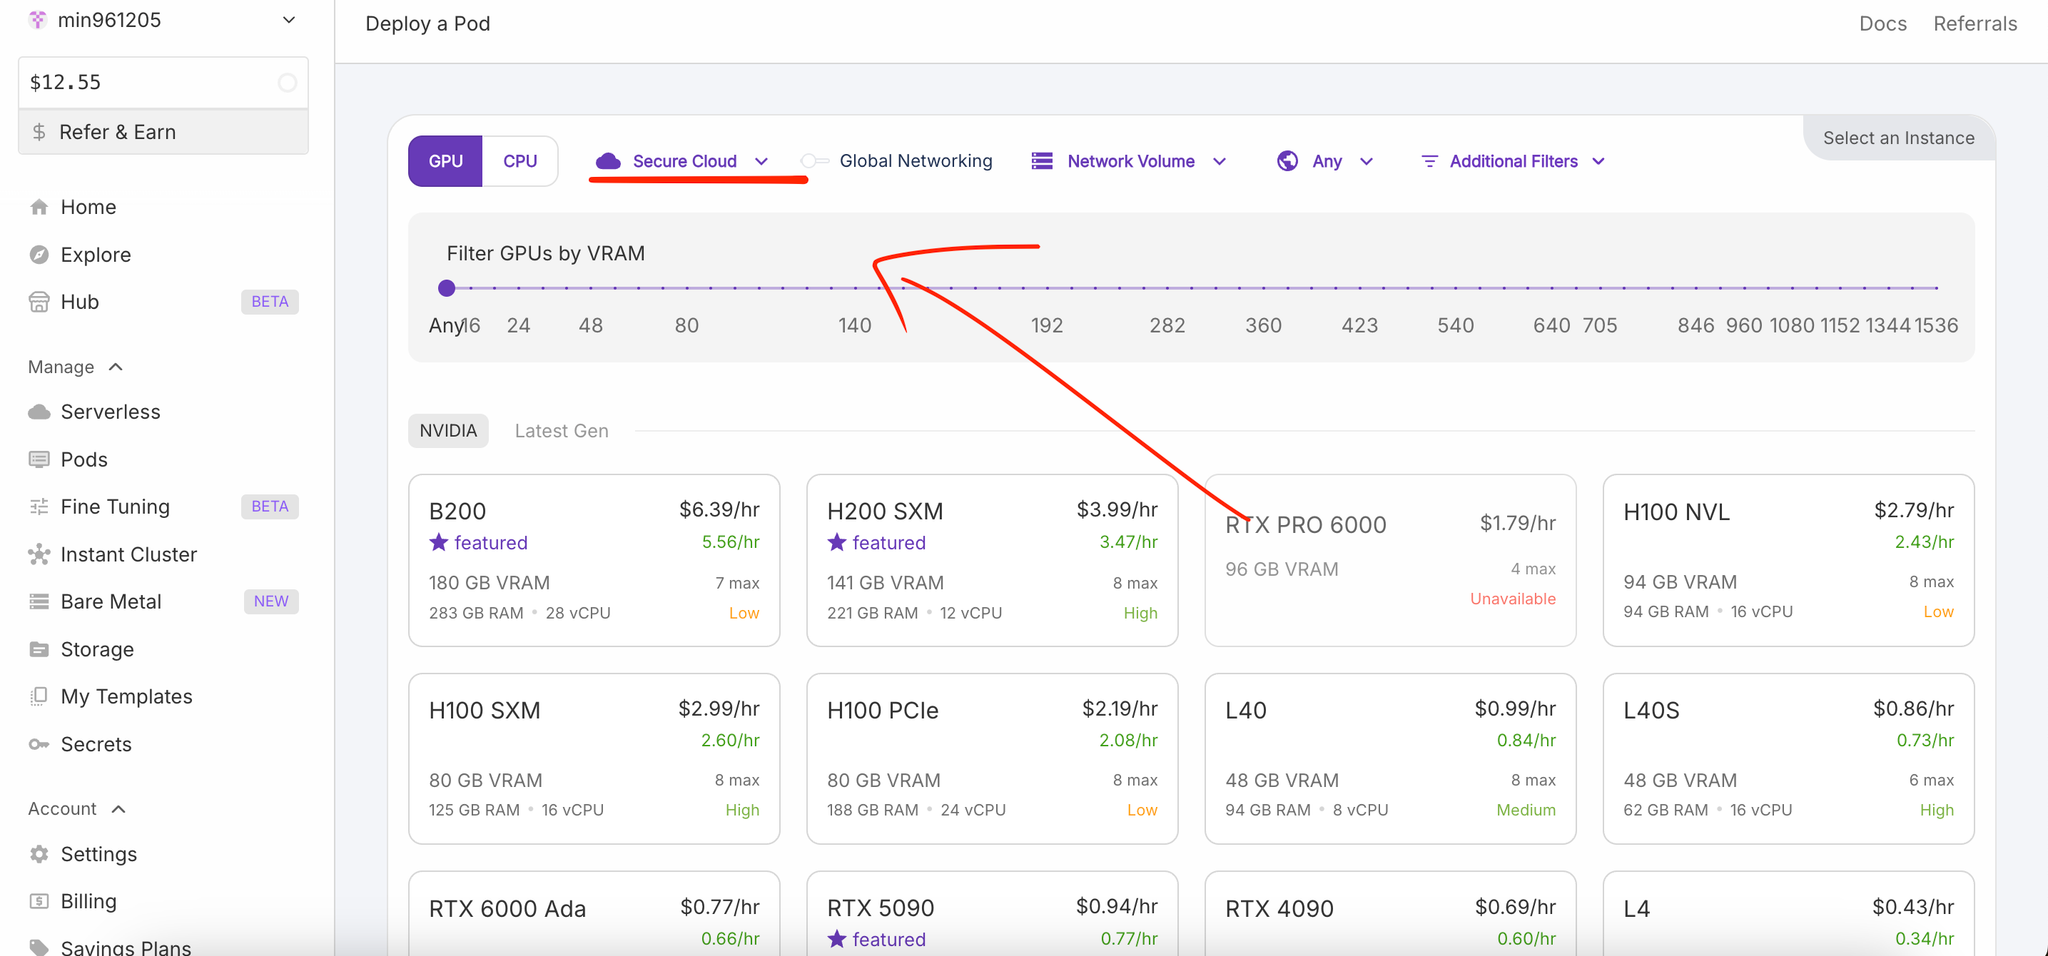The image size is (2048, 956).
Task: Select the H200 SXM GPU card
Action: pyautogui.click(x=992, y=560)
